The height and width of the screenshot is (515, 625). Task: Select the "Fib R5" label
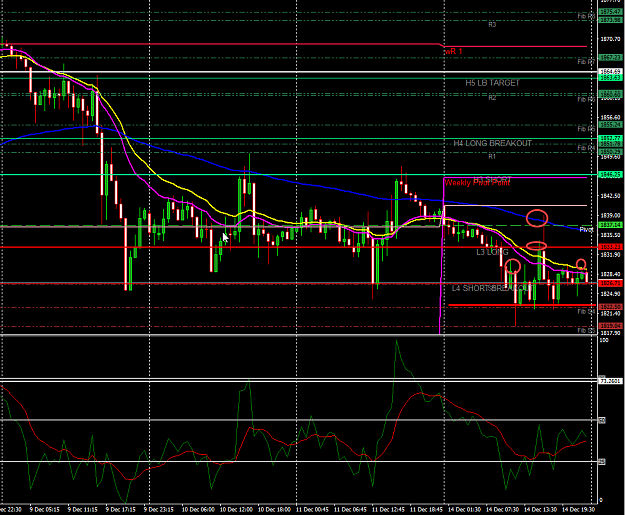click(x=586, y=129)
